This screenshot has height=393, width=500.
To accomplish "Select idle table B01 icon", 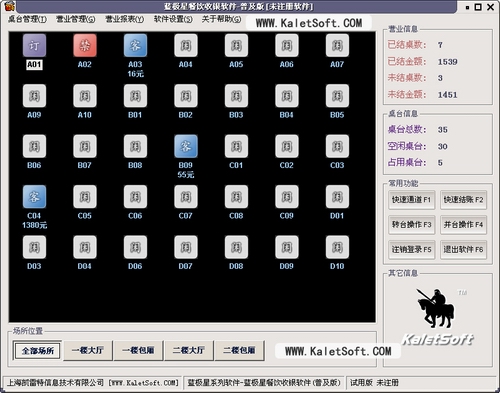I will (135, 96).
